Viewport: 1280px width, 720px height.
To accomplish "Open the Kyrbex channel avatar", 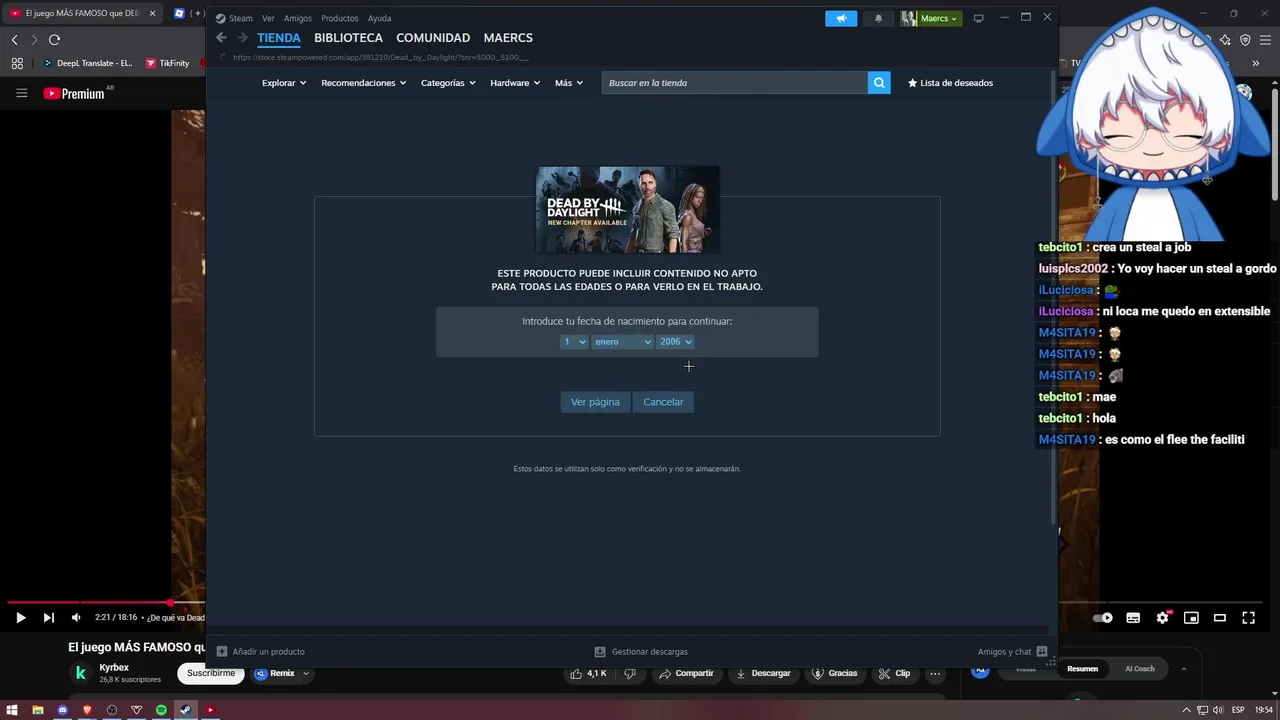I will click(81, 673).
